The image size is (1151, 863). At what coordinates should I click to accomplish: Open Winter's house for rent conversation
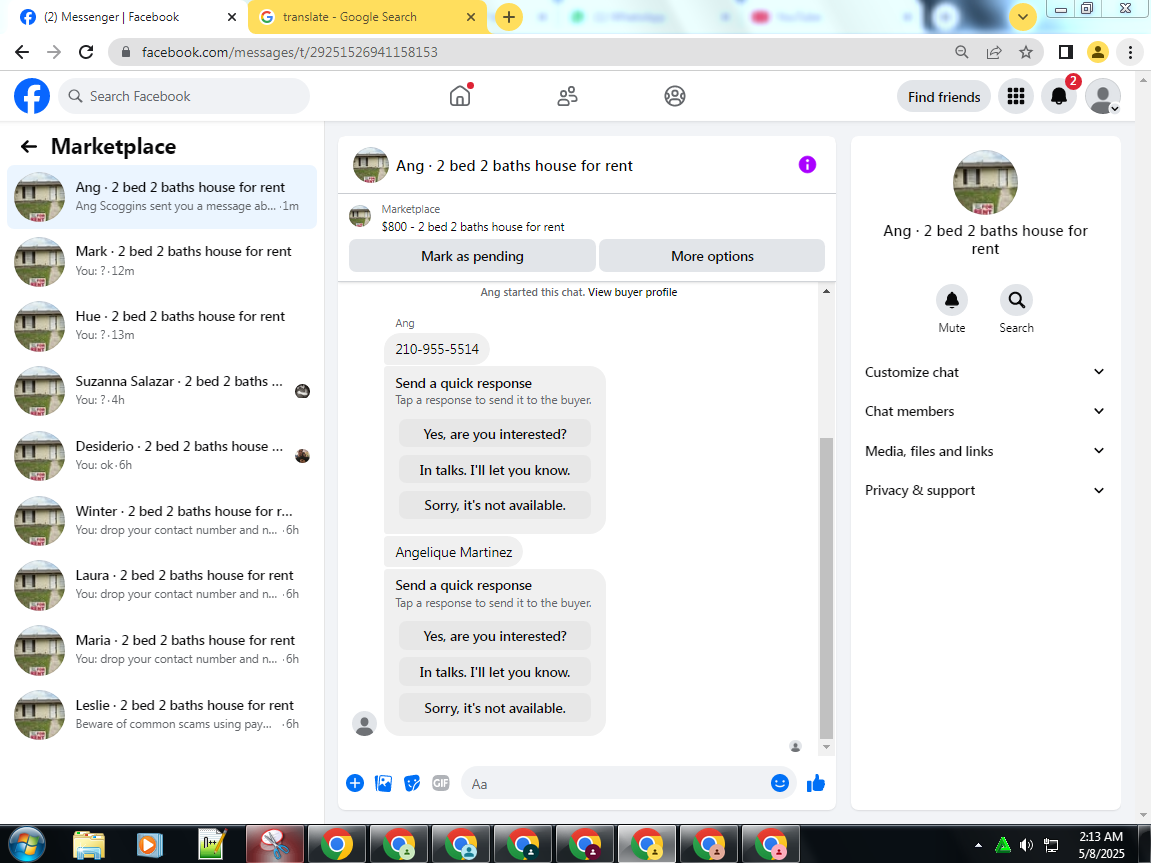162,520
